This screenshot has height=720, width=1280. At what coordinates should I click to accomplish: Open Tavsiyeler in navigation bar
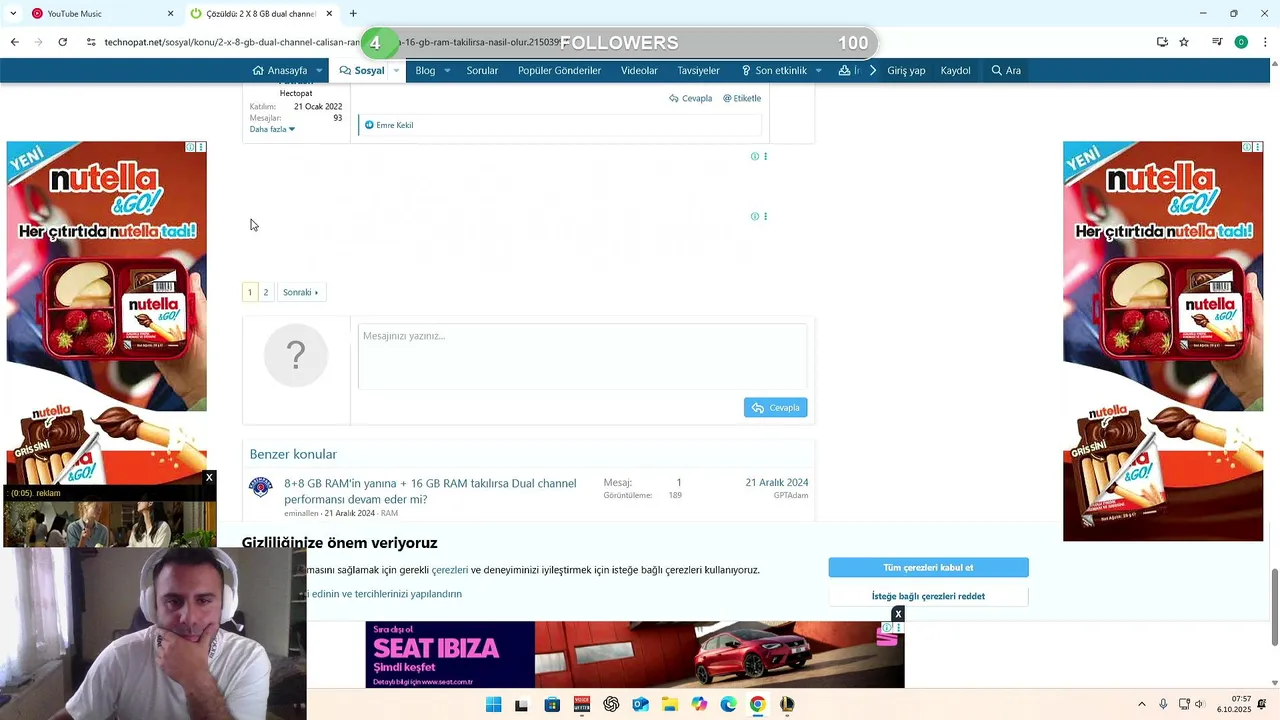click(698, 70)
